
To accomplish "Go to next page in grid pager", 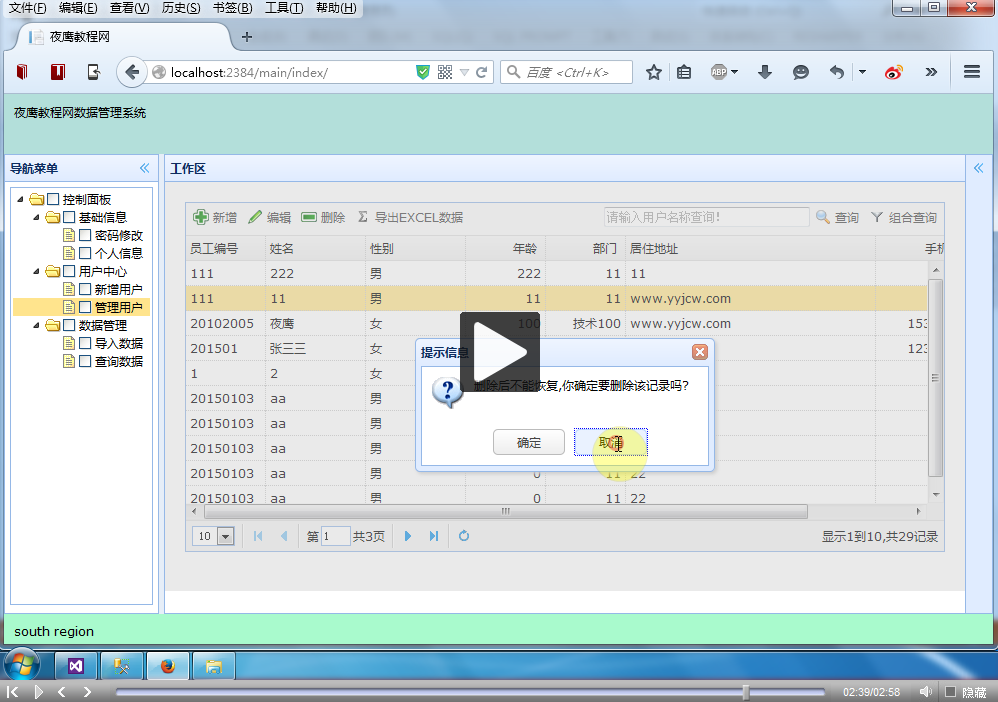I will pyautogui.click(x=408, y=536).
